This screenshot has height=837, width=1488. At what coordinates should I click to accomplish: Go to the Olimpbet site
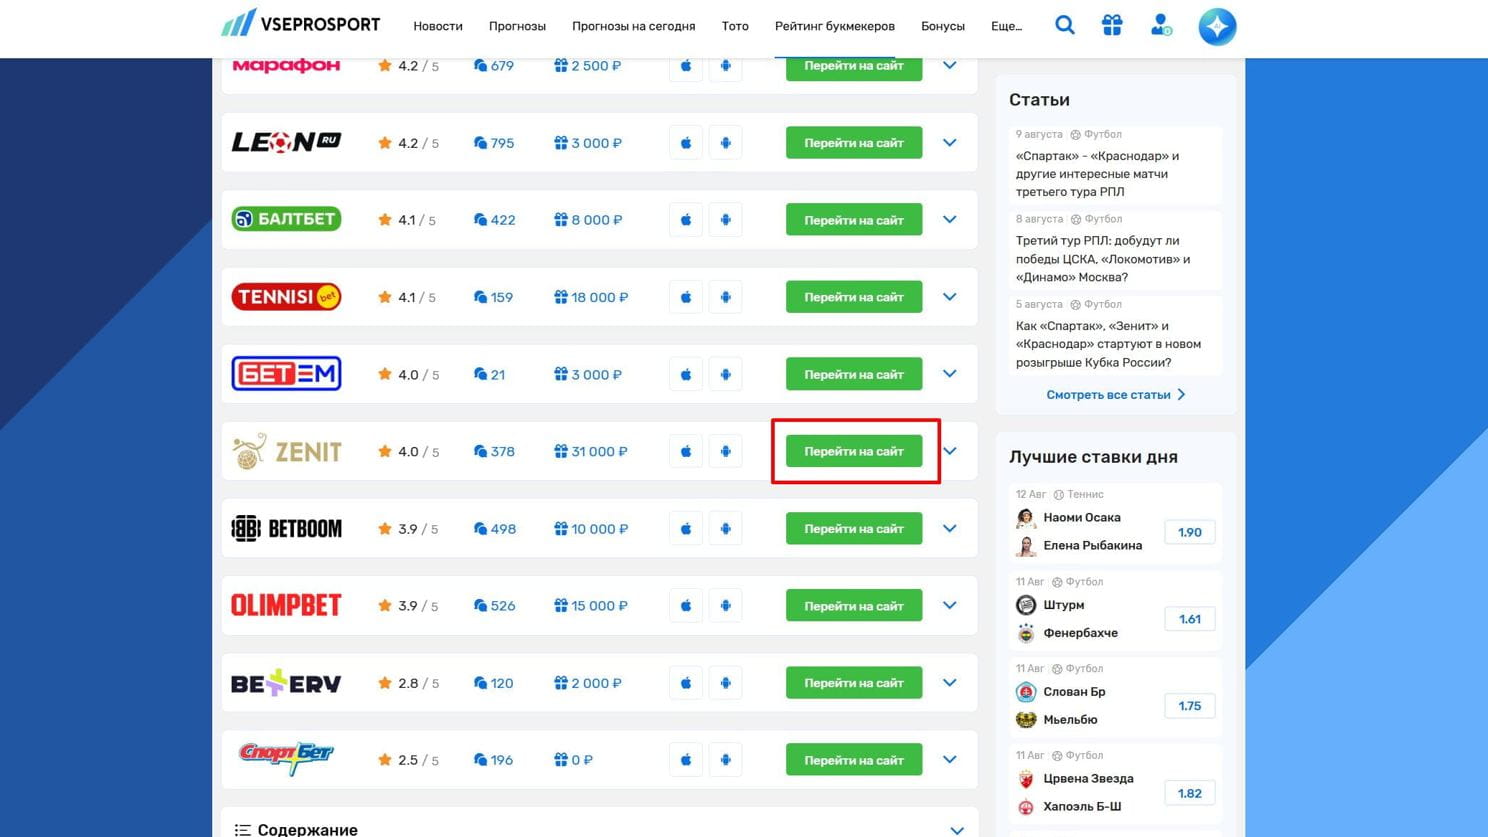(854, 606)
